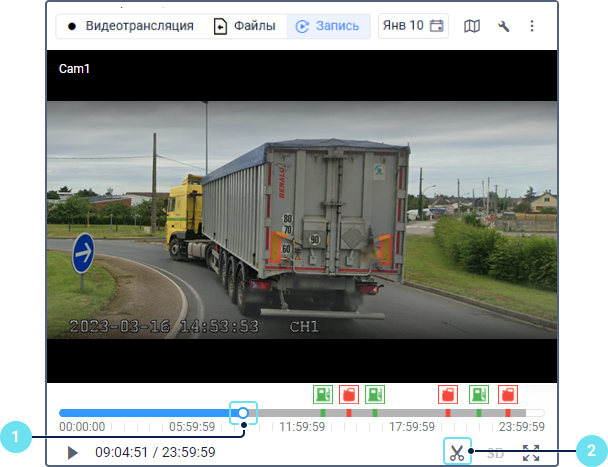This screenshot has width=608, height=467.
Task: Toggle SD video quality
Action: point(495,453)
